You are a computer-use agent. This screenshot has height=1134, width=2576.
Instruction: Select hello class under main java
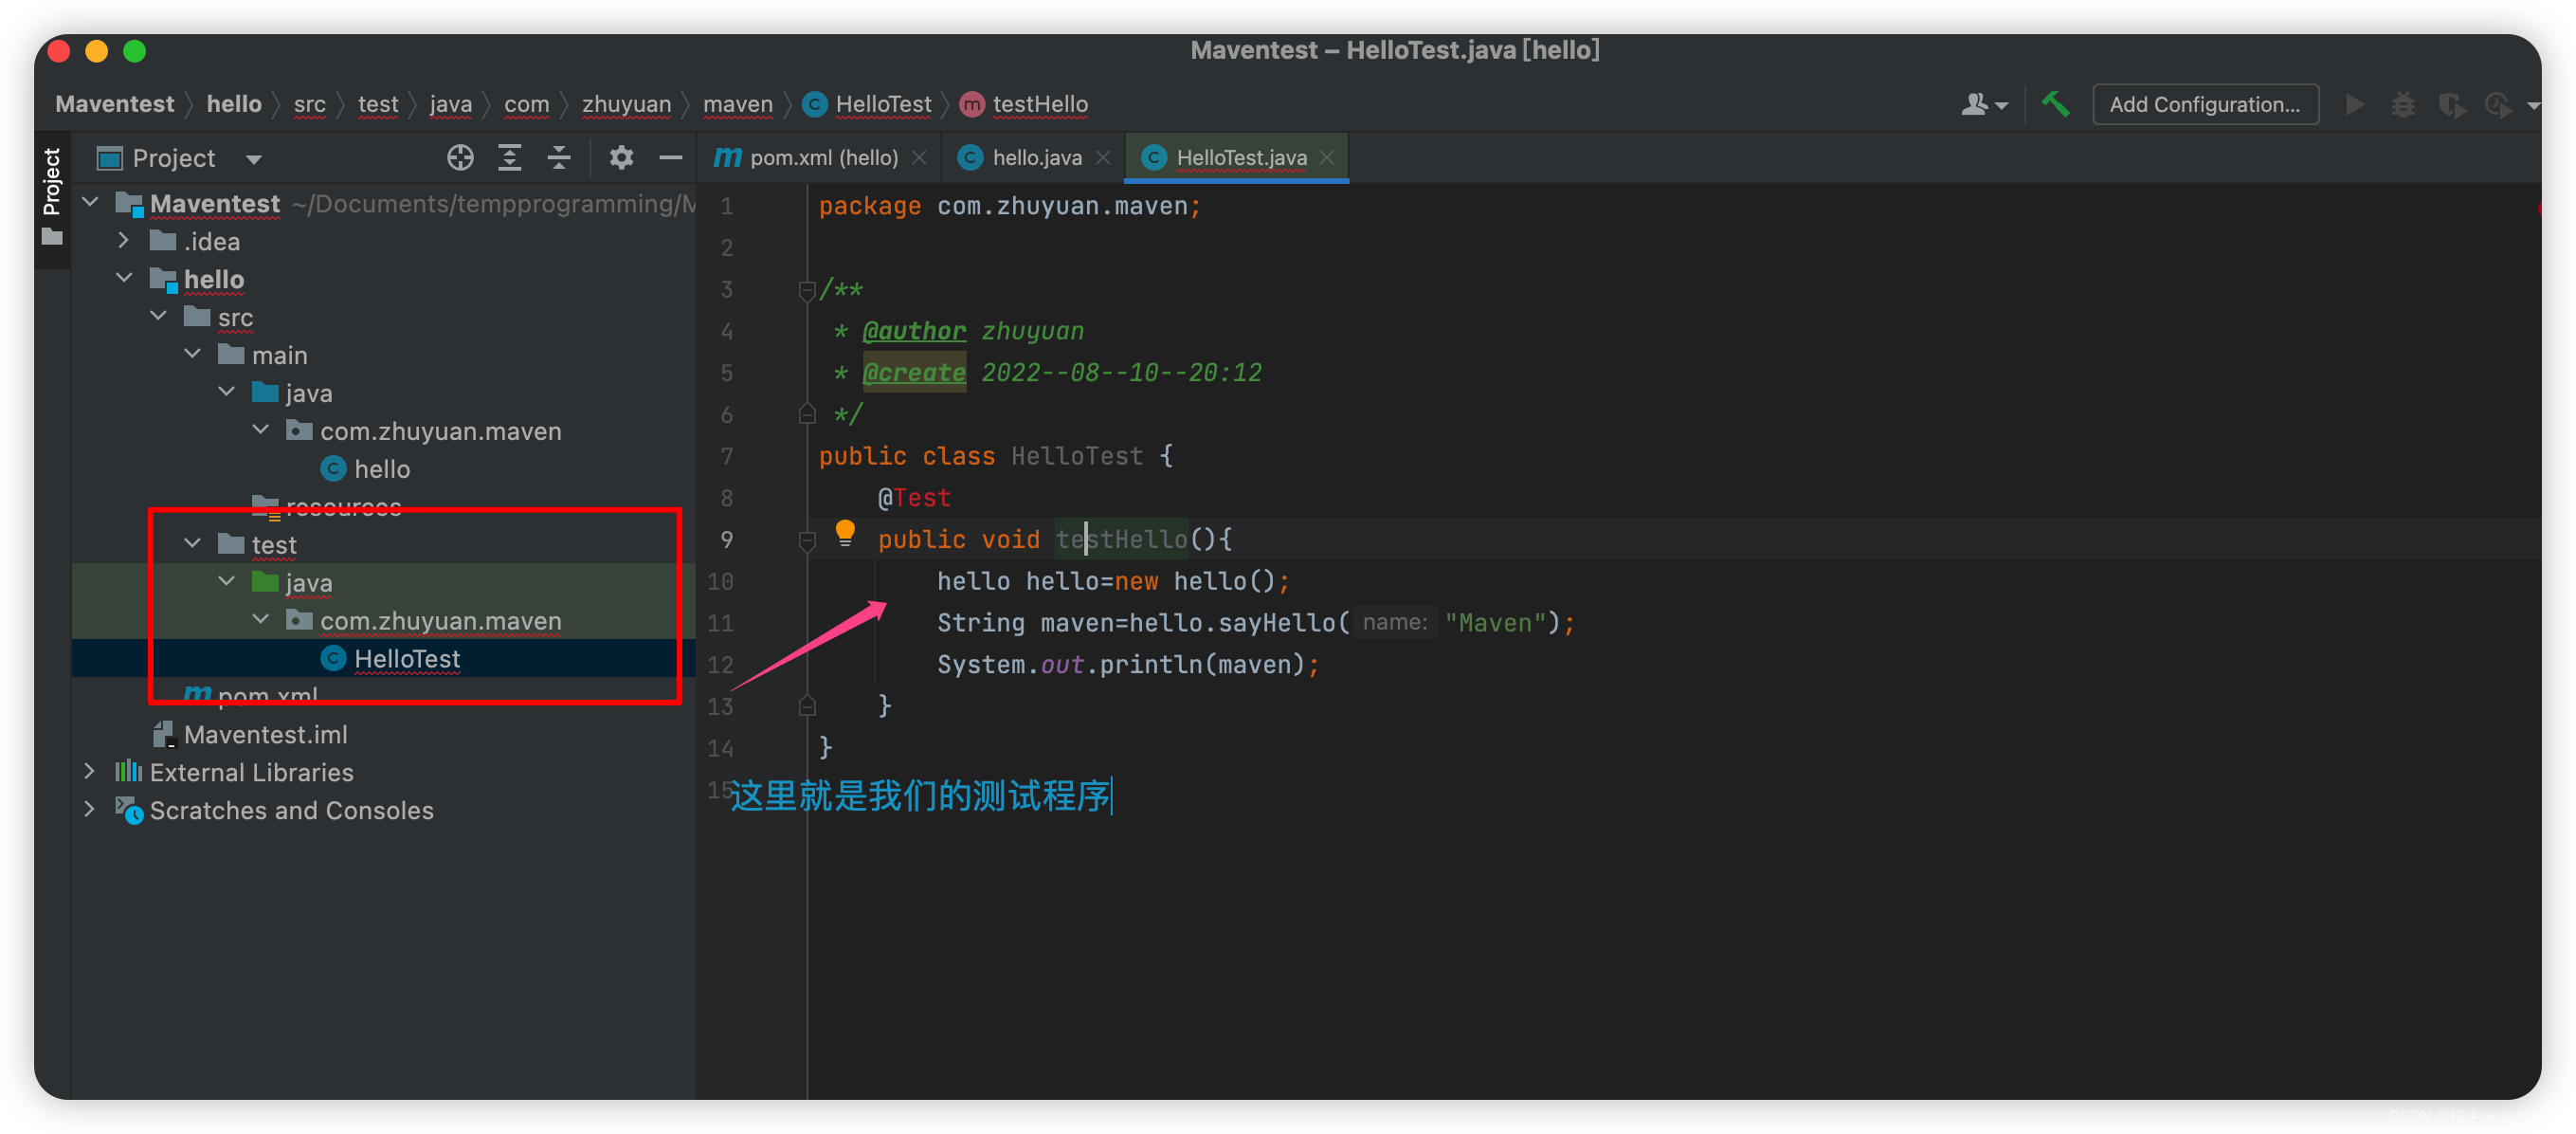(x=365, y=468)
